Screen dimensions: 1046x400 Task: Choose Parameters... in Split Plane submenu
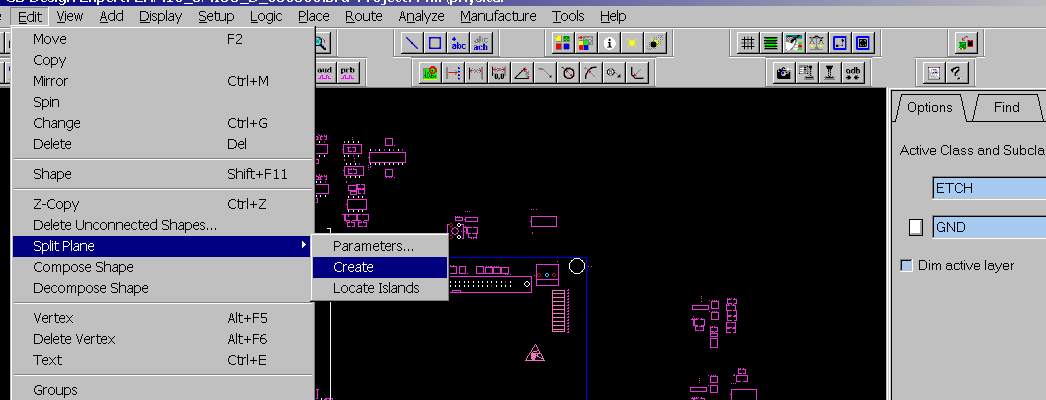click(380, 246)
